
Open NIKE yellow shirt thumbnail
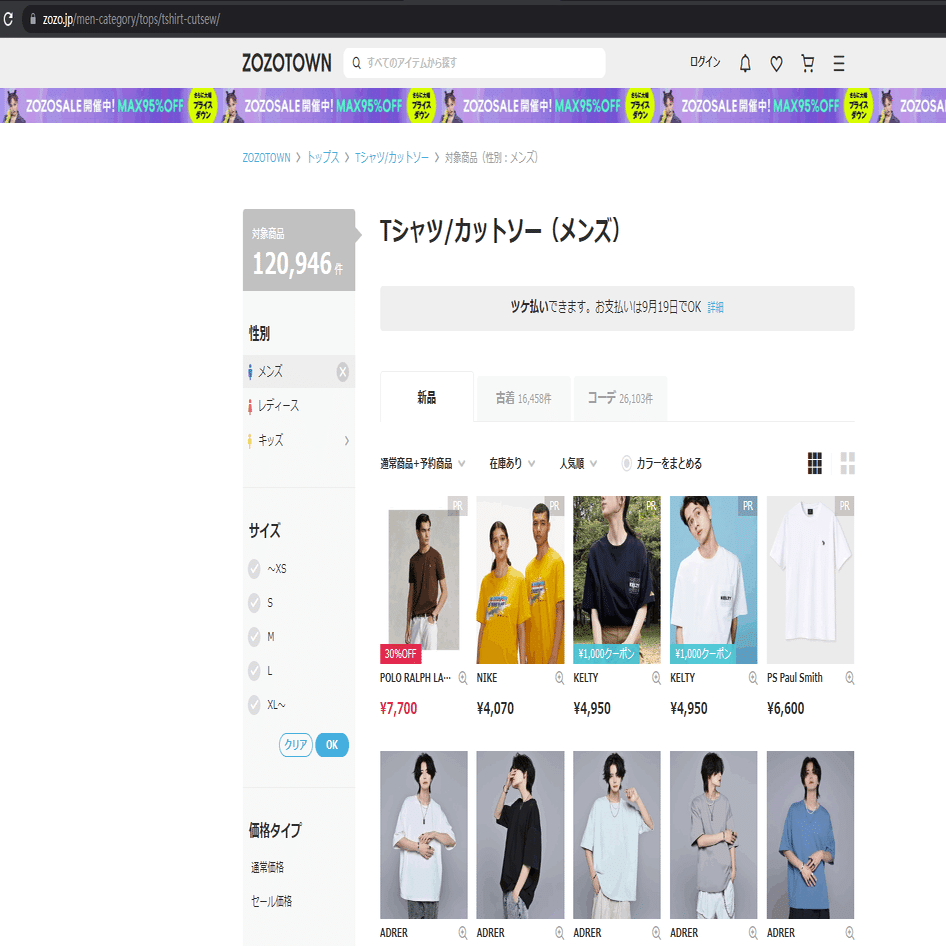[x=520, y=580]
